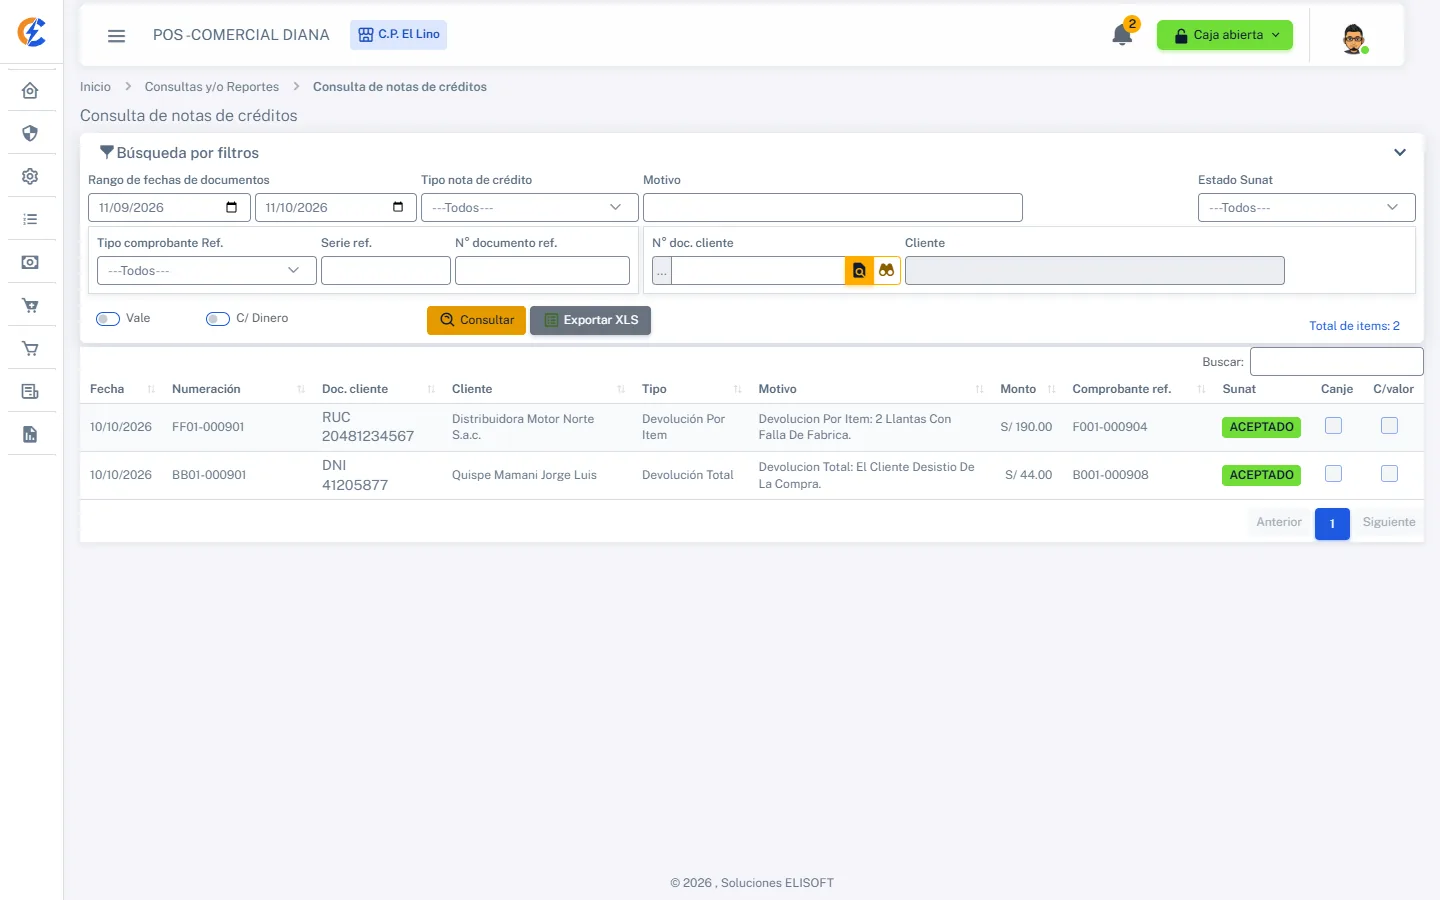
Task: Open calendar picker for end date 11/10/2026
Action: click(398, 208)
